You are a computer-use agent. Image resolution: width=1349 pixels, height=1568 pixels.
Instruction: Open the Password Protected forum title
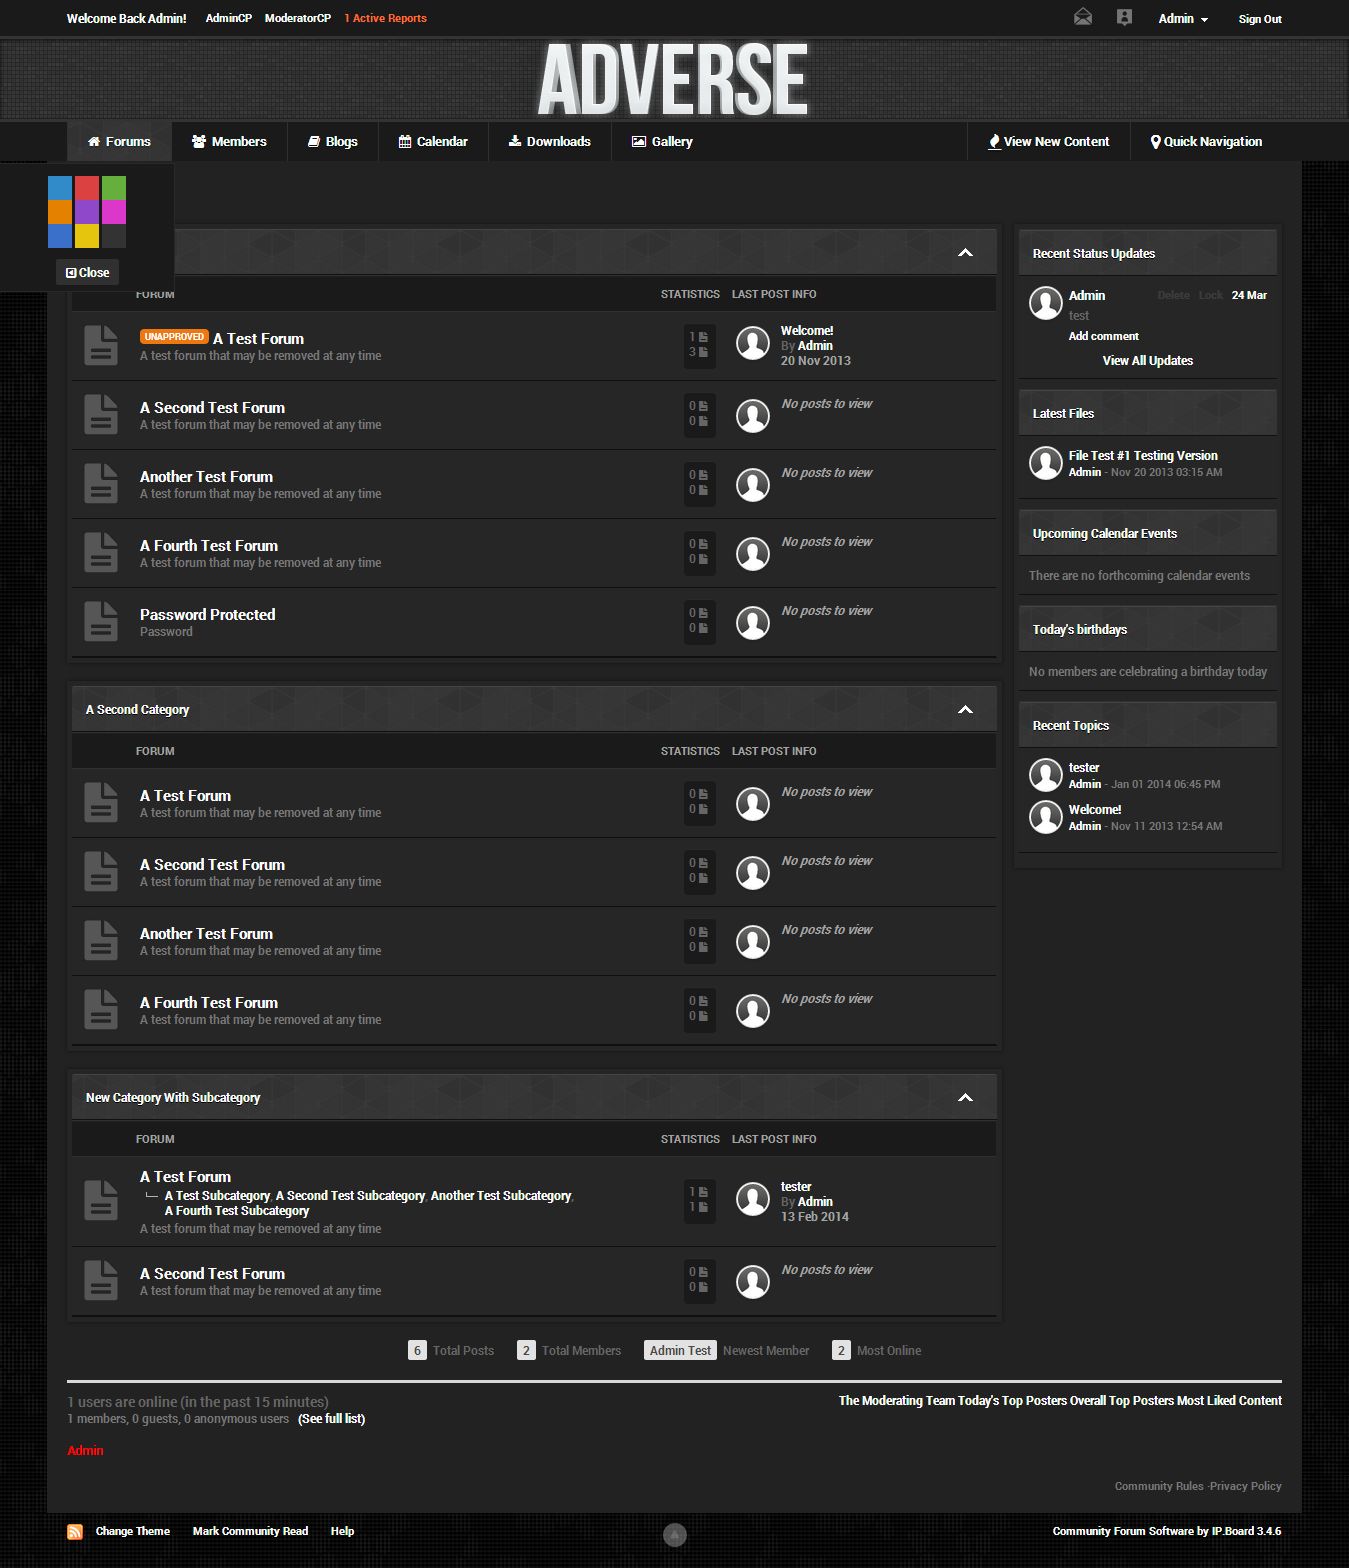click(x=208, y=615)
